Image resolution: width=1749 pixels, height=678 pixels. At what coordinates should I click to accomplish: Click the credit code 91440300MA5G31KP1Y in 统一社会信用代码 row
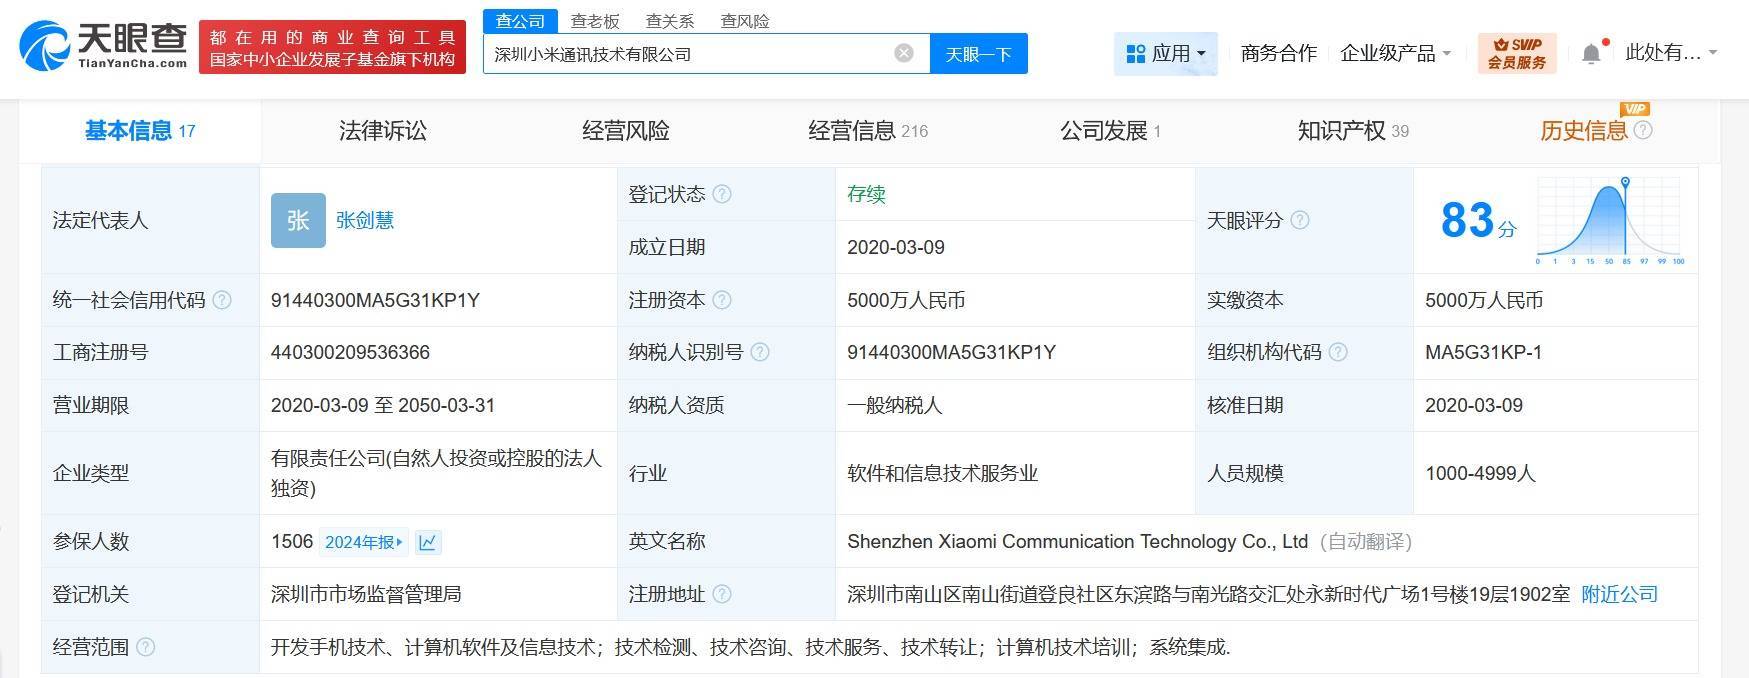pyautogui.click(x=375, y=300)
